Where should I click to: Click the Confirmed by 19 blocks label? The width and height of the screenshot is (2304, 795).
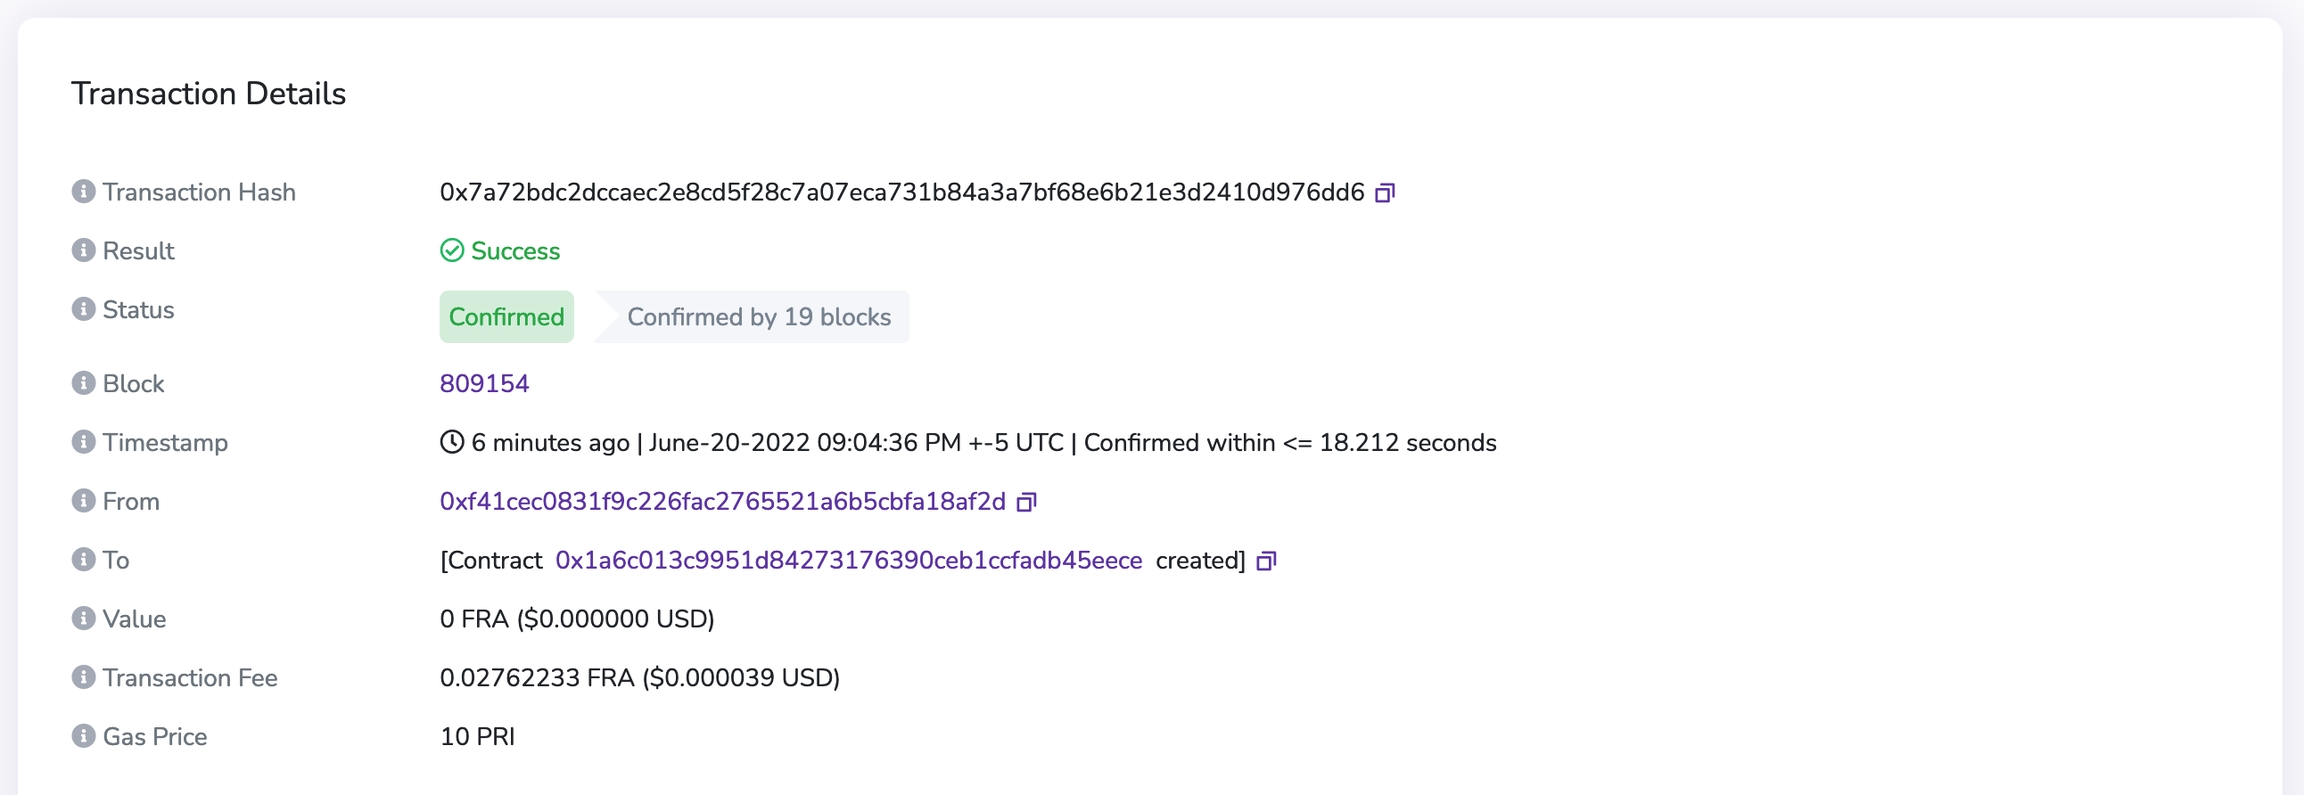click(x=758, y=317)
